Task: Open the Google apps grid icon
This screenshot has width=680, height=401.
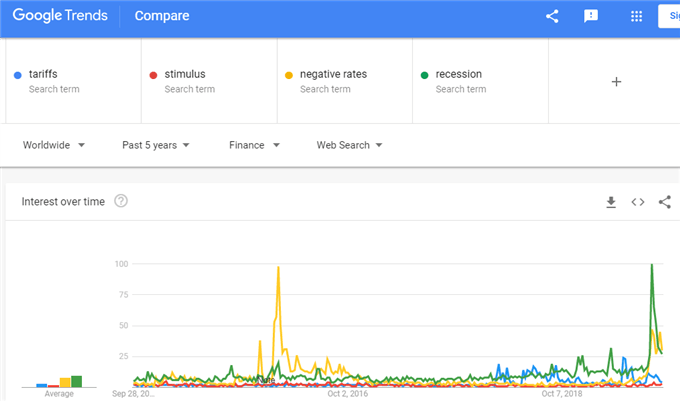Action: [x=636, y=16]
